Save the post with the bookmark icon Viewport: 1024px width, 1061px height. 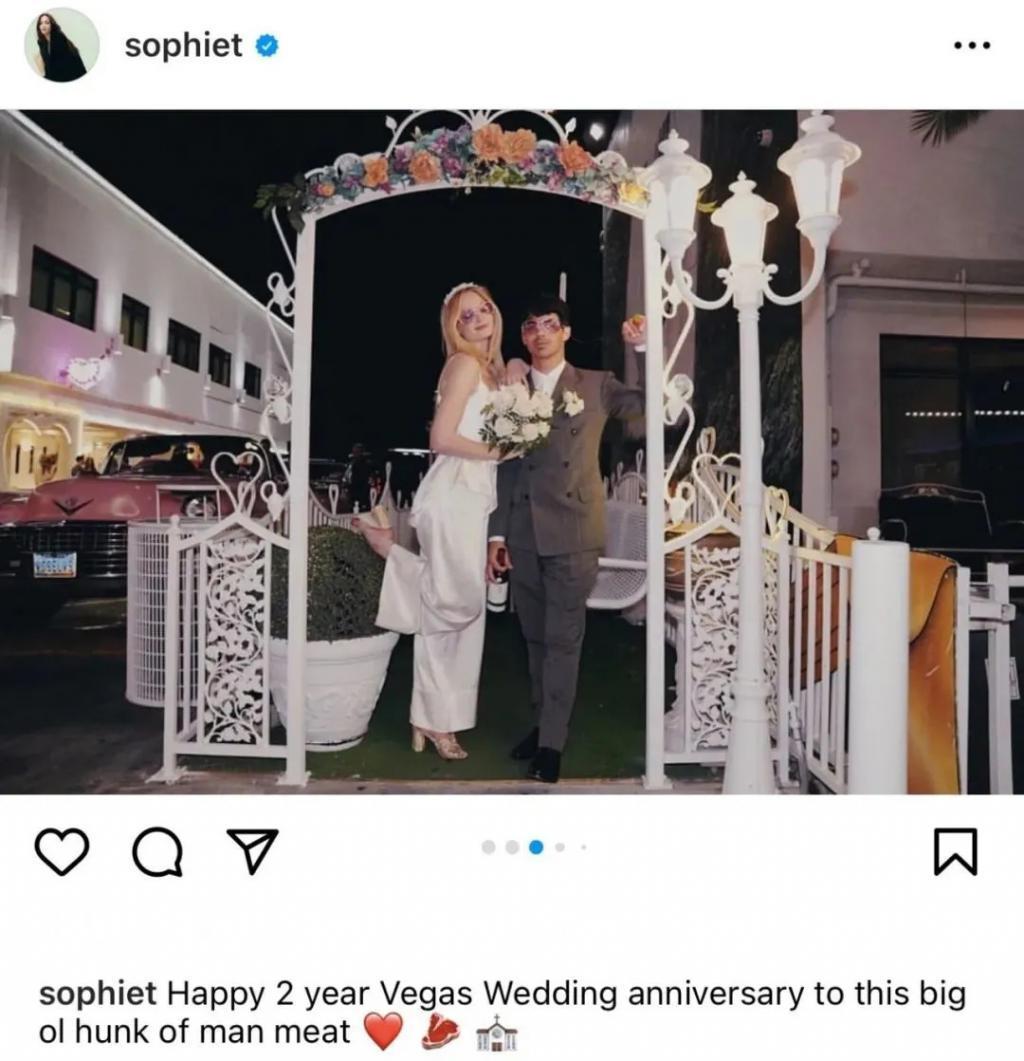[x=956, y=851]
